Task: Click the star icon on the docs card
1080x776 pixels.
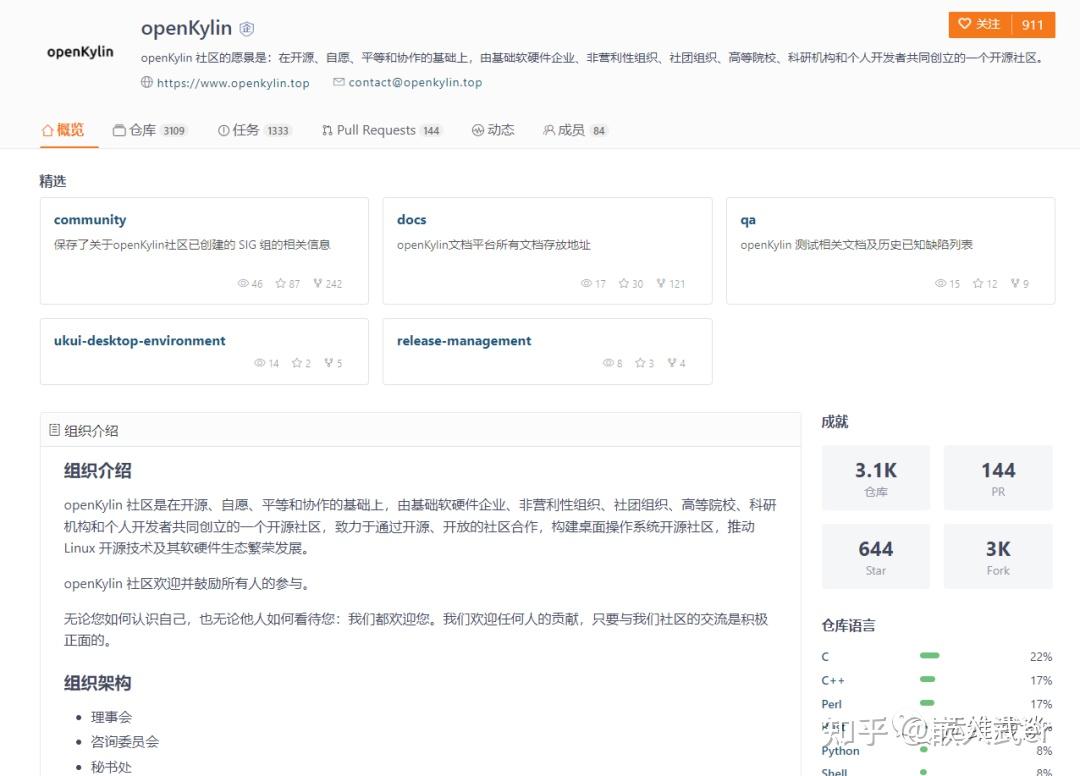Action: [x=623, y=283]
